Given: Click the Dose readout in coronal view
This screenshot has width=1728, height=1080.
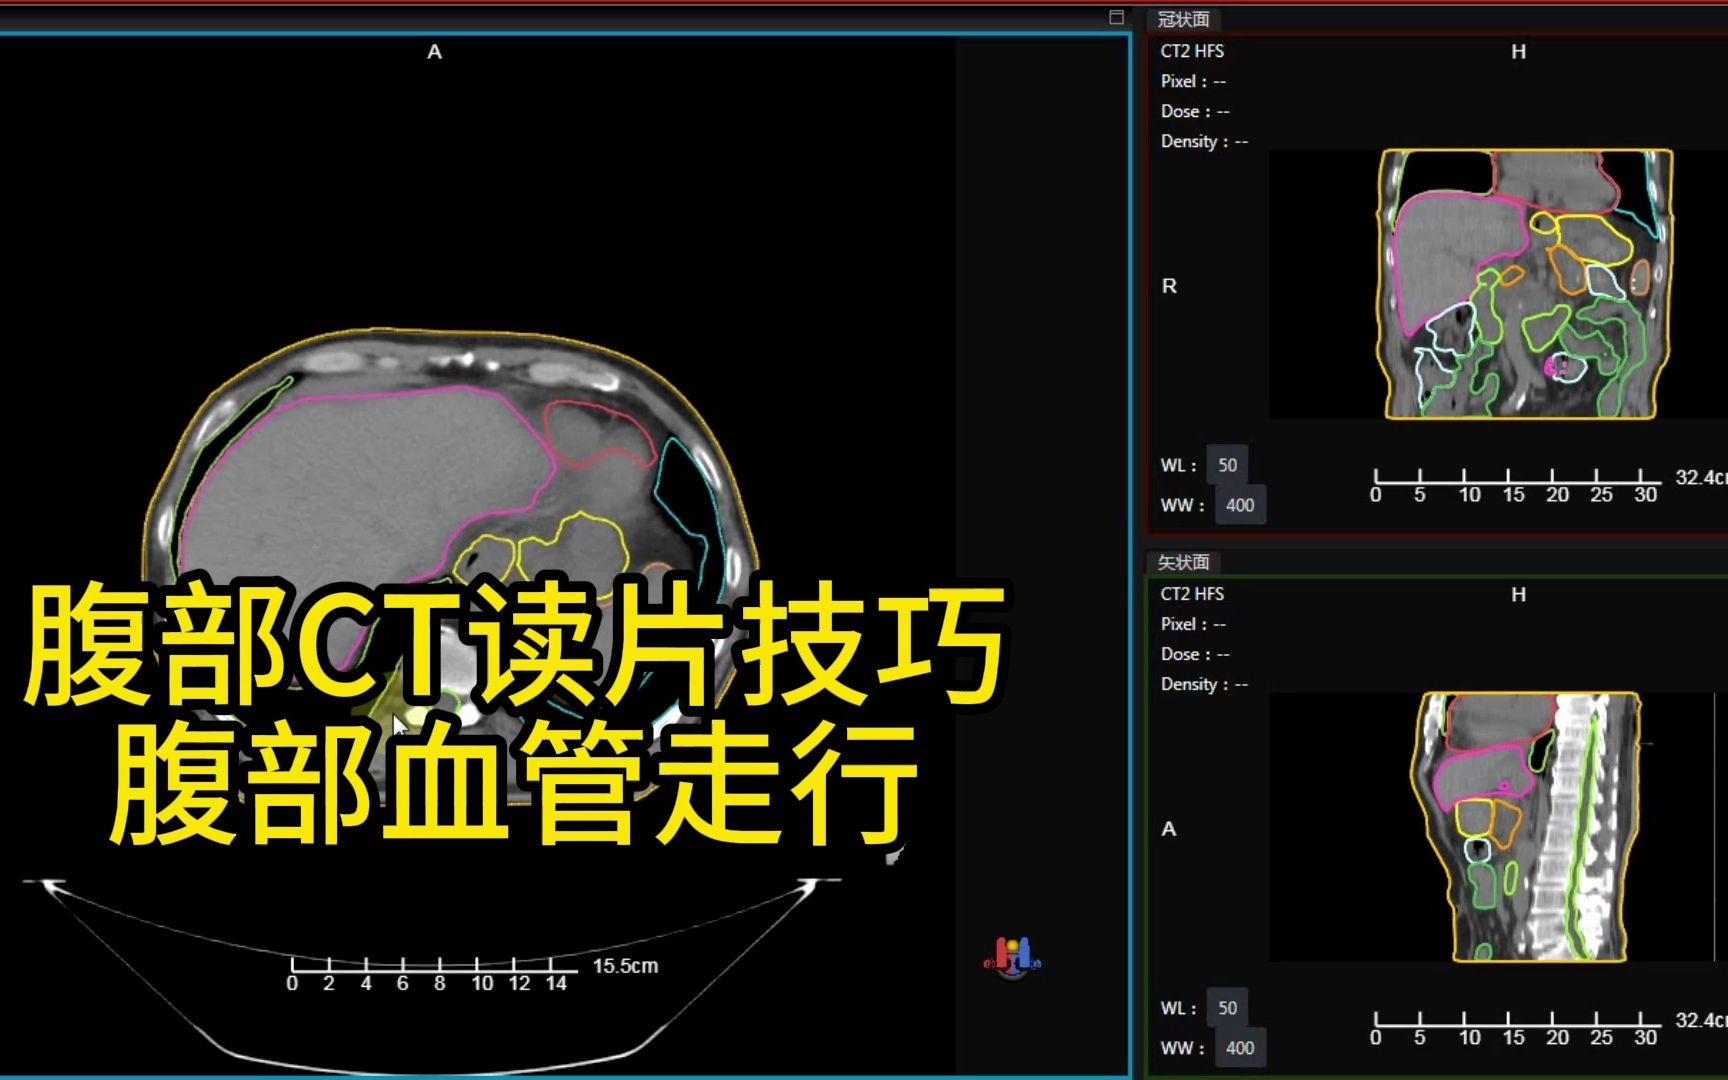Looking at the screenshot, I should click(x=1195, y=111).
